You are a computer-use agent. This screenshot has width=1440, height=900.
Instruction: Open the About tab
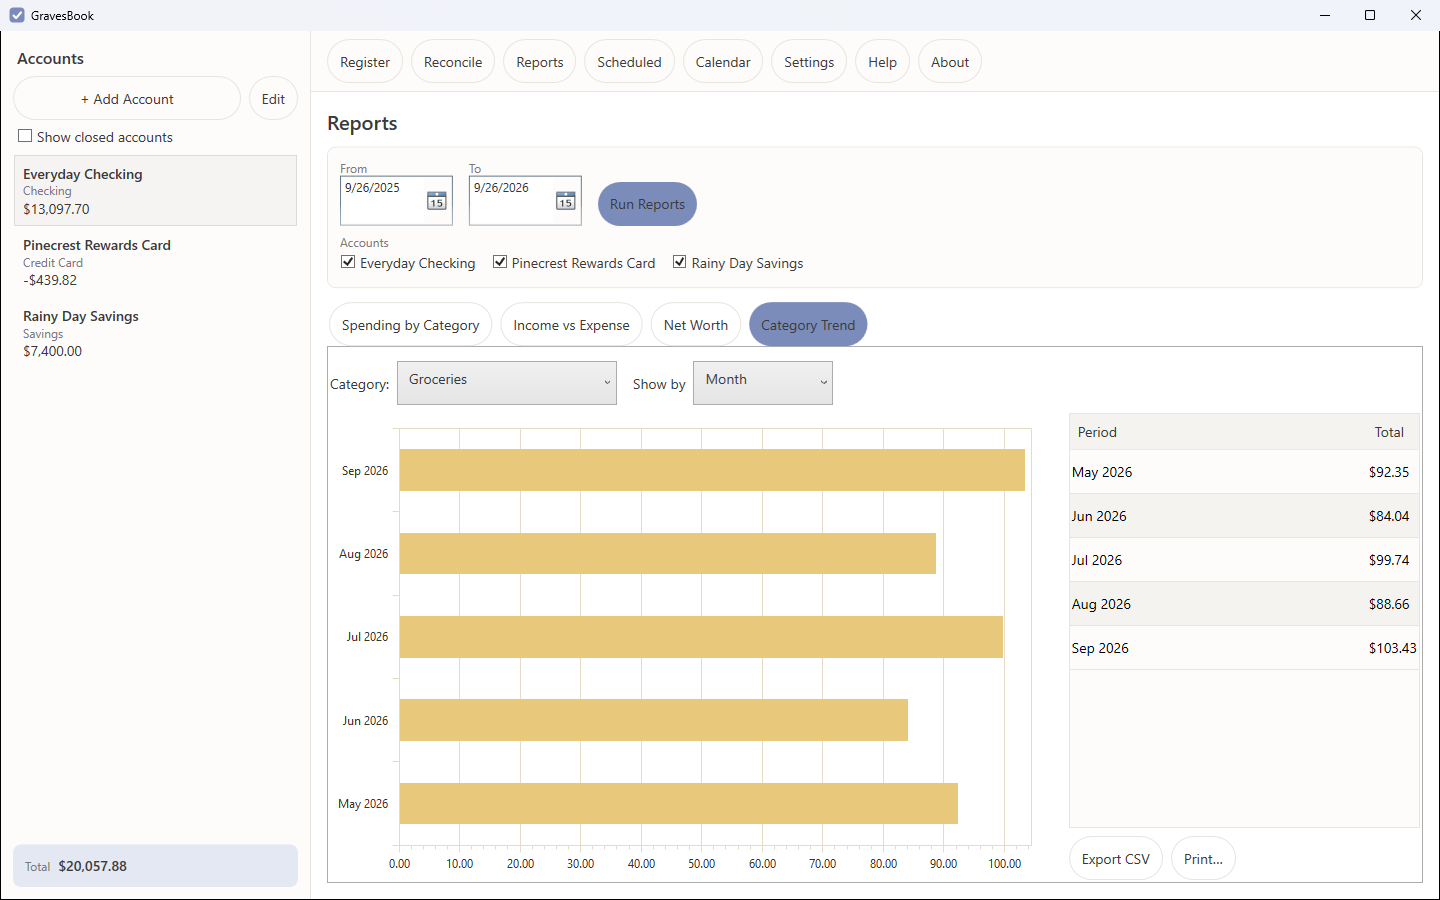[950, 62]
